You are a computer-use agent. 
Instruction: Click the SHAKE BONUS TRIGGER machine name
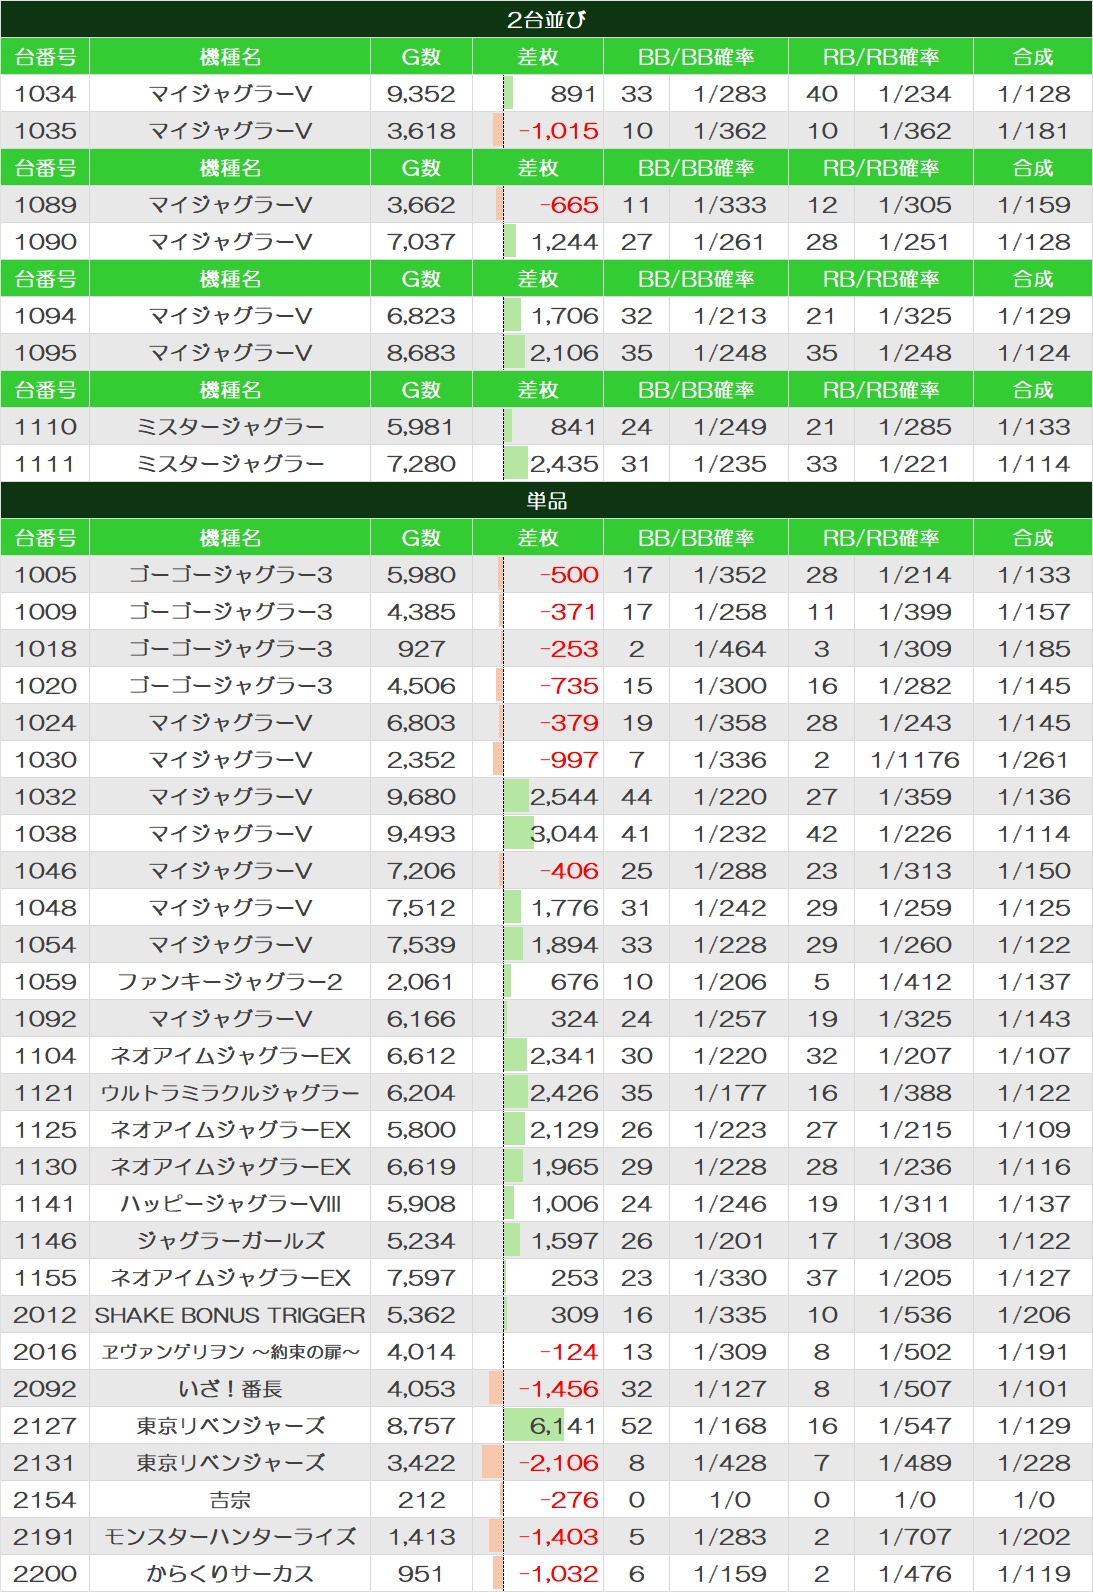(x=230, y=1315)
